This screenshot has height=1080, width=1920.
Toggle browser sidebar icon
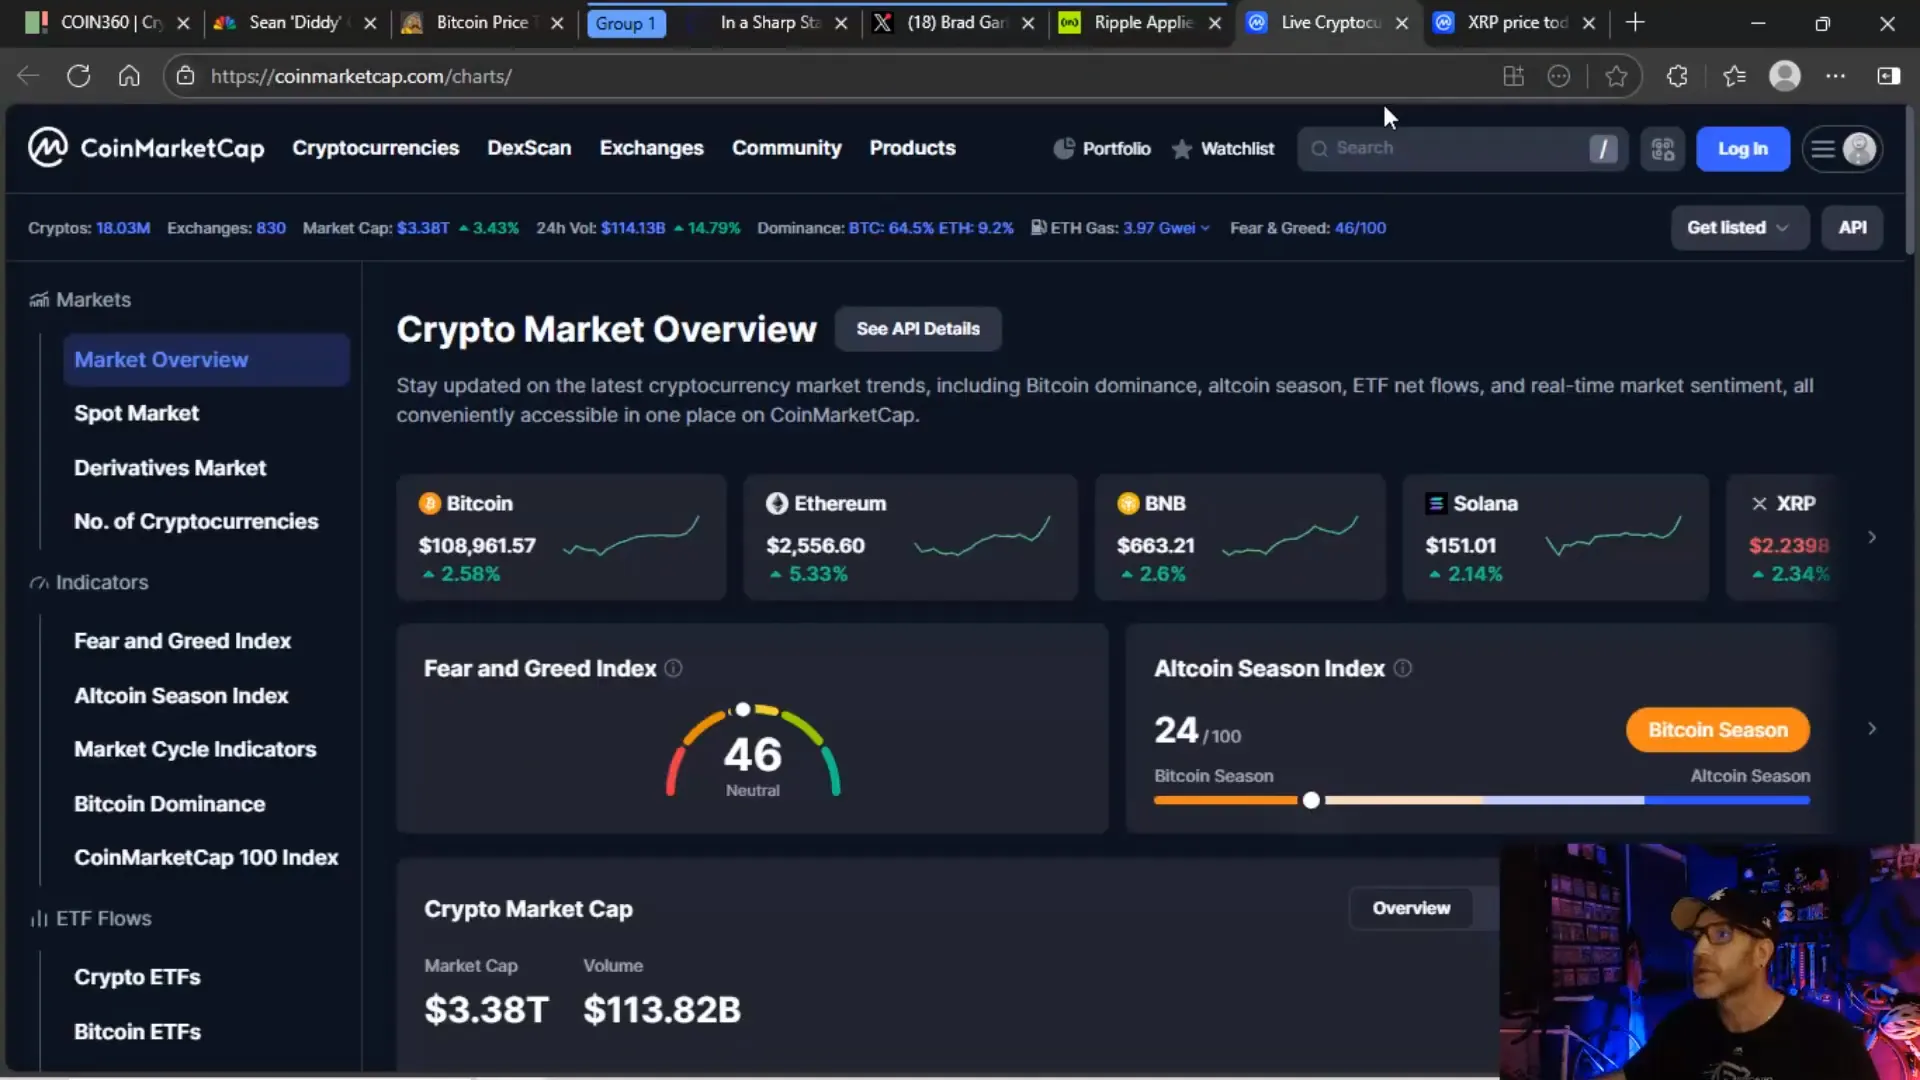point(1888,76)
